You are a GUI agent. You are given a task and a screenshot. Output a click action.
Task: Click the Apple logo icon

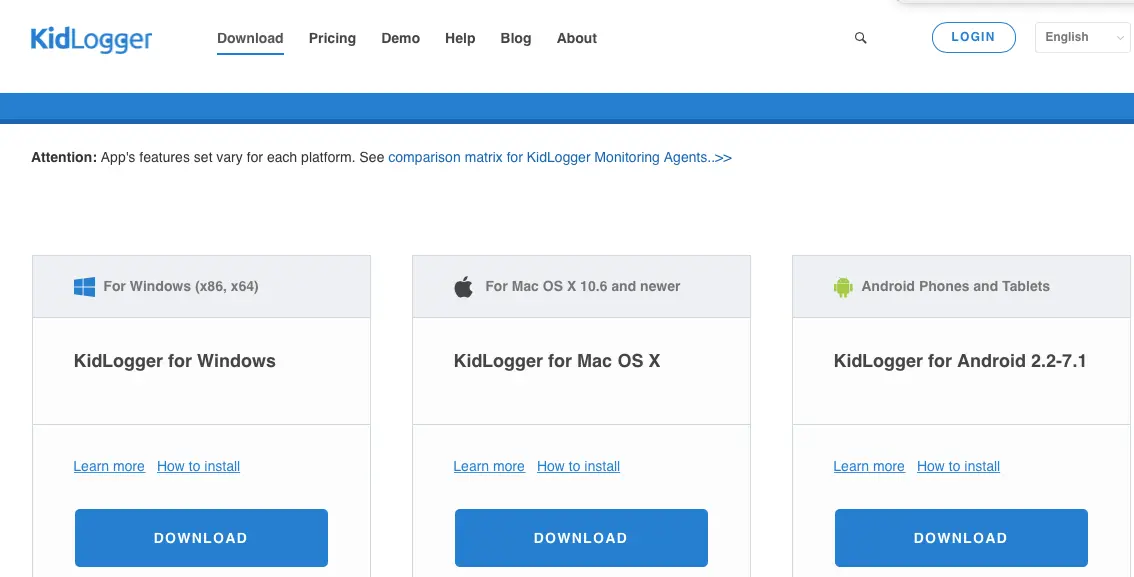click(x=464, y=286)
